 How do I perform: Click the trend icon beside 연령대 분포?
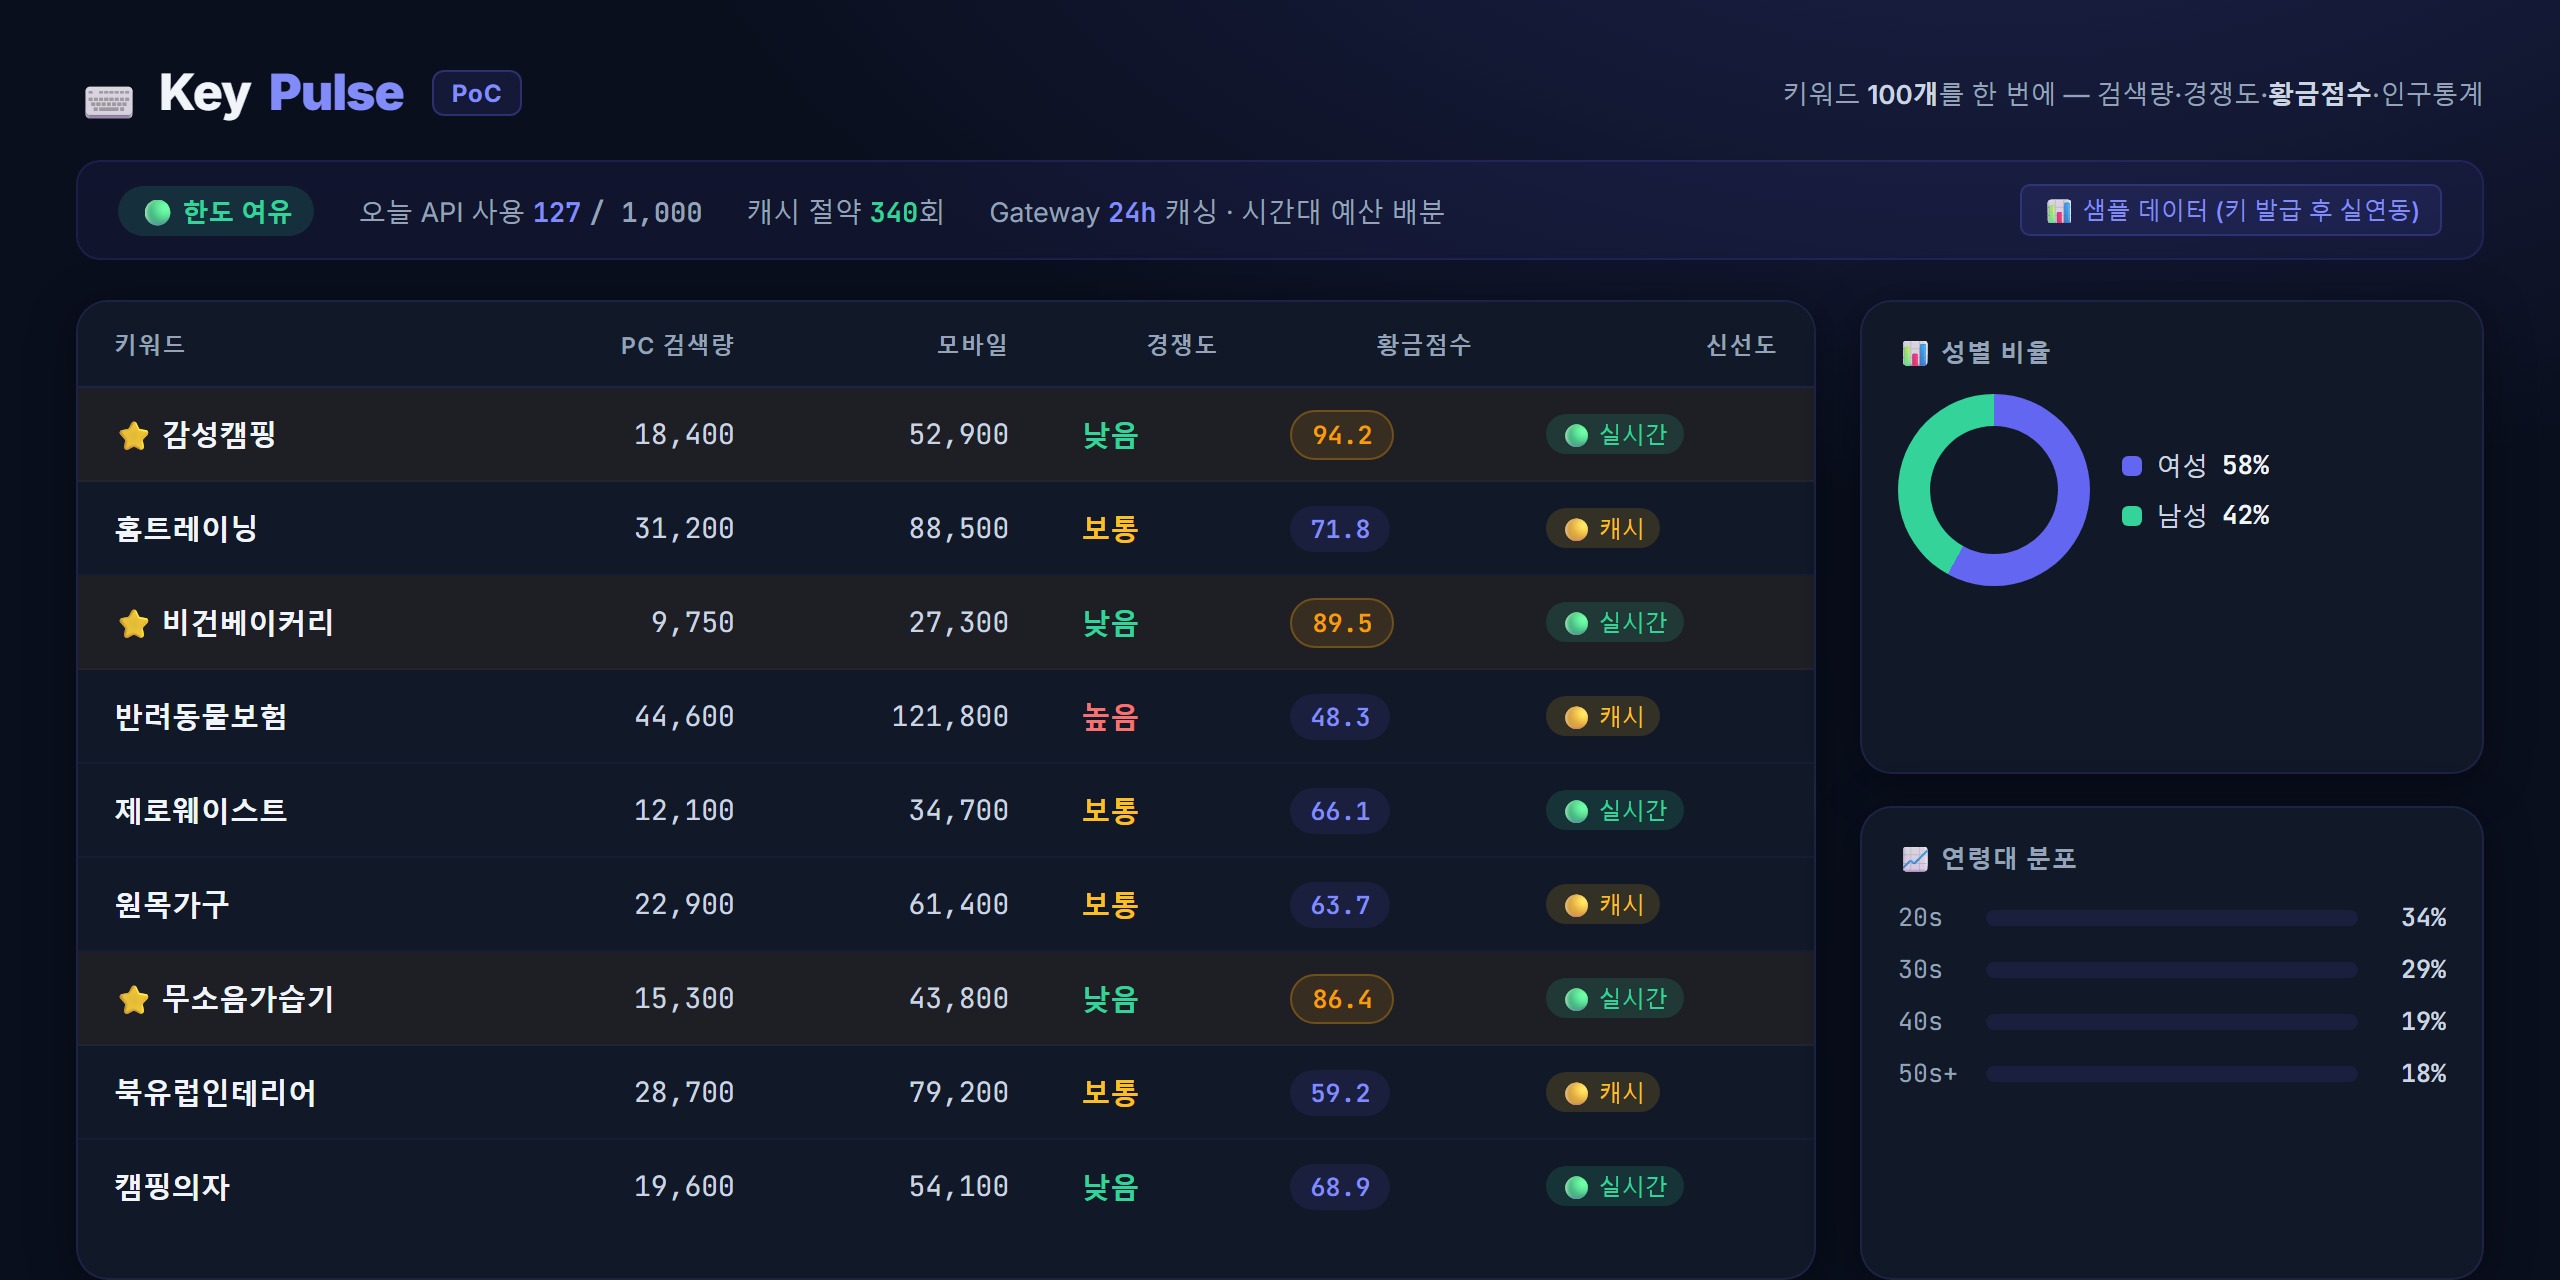coord(1915,859)
